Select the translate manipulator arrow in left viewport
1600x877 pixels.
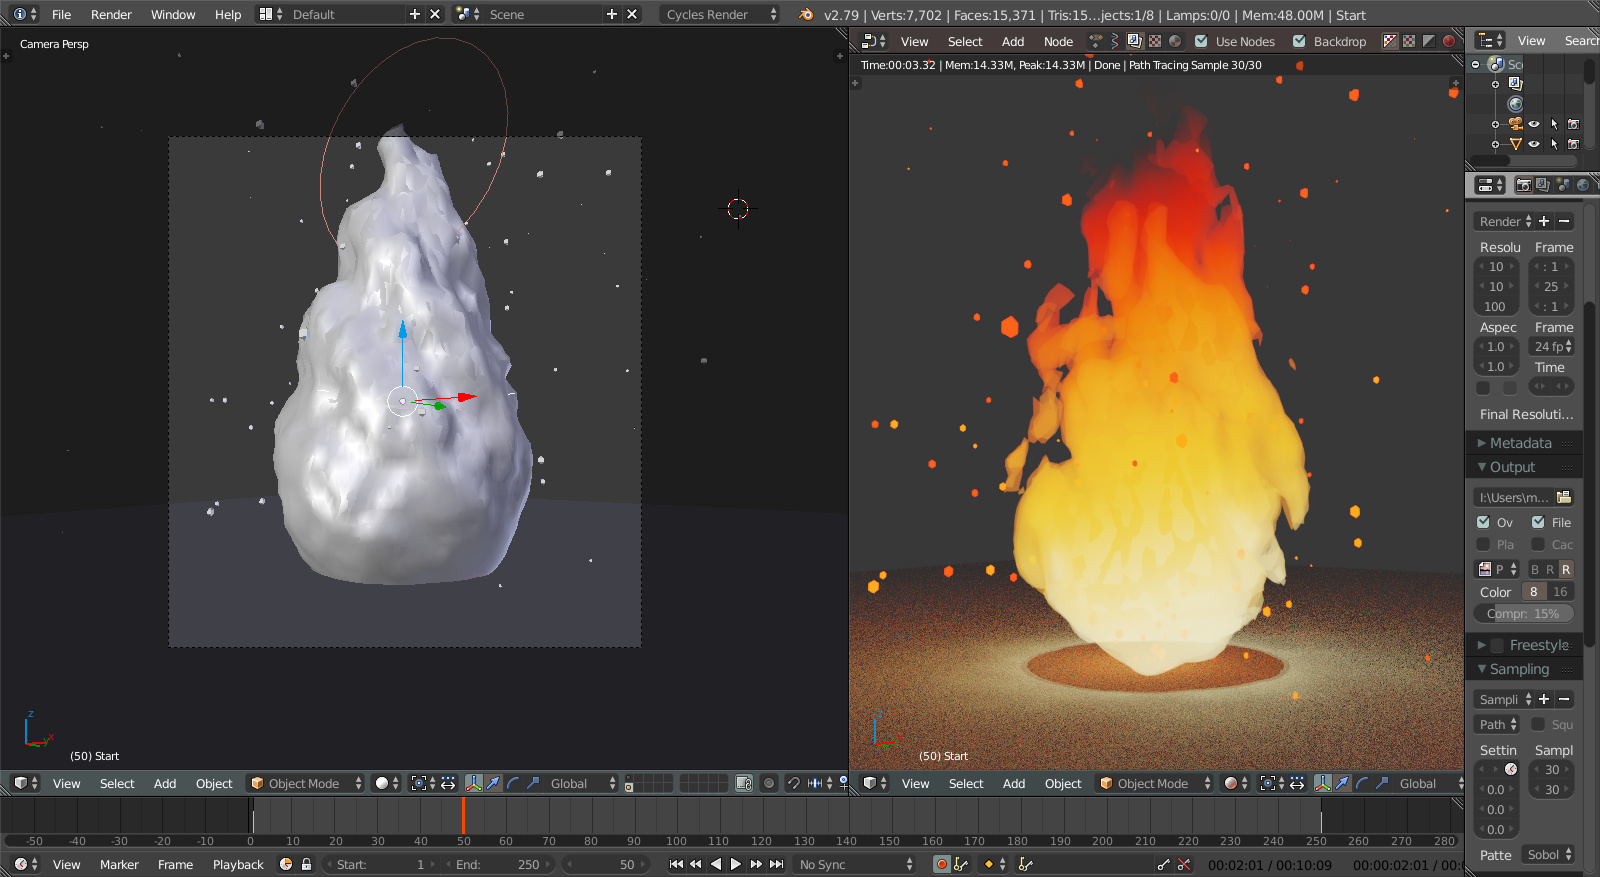point(494,783)
